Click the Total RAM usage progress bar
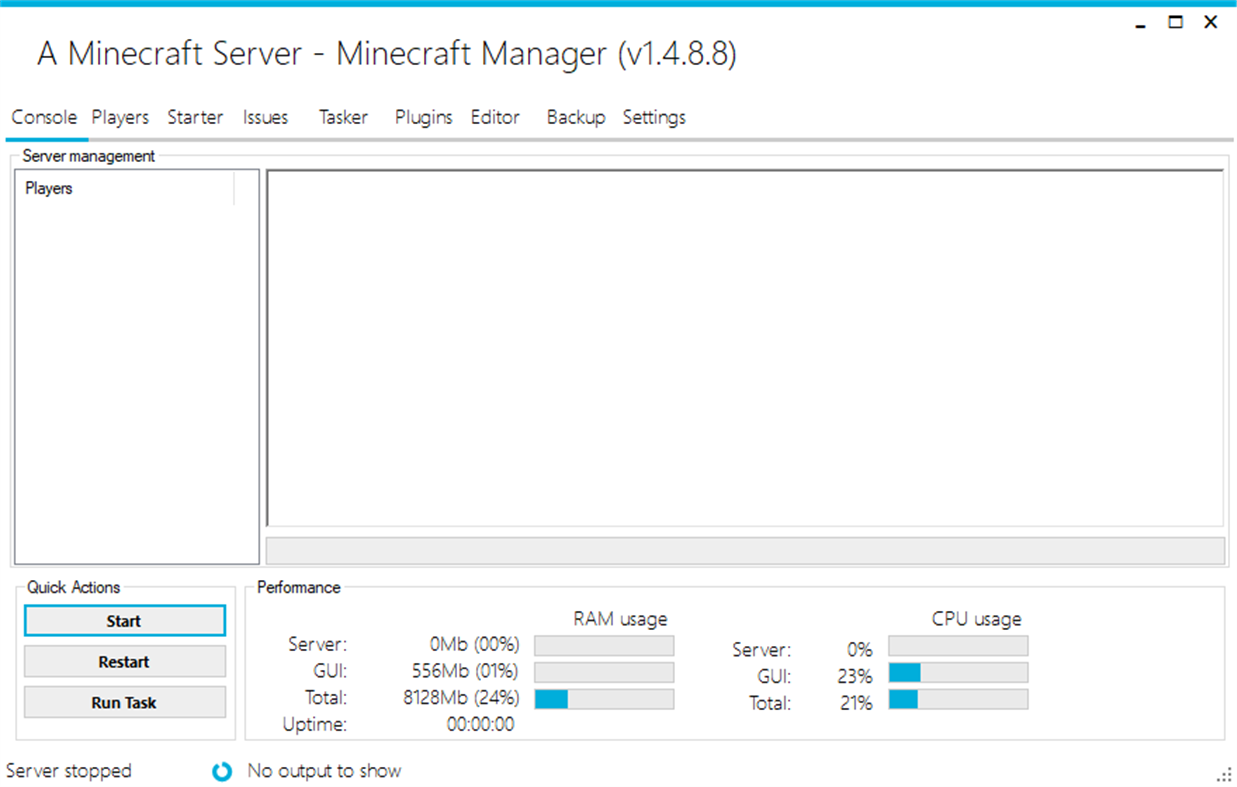 point(603,698)
